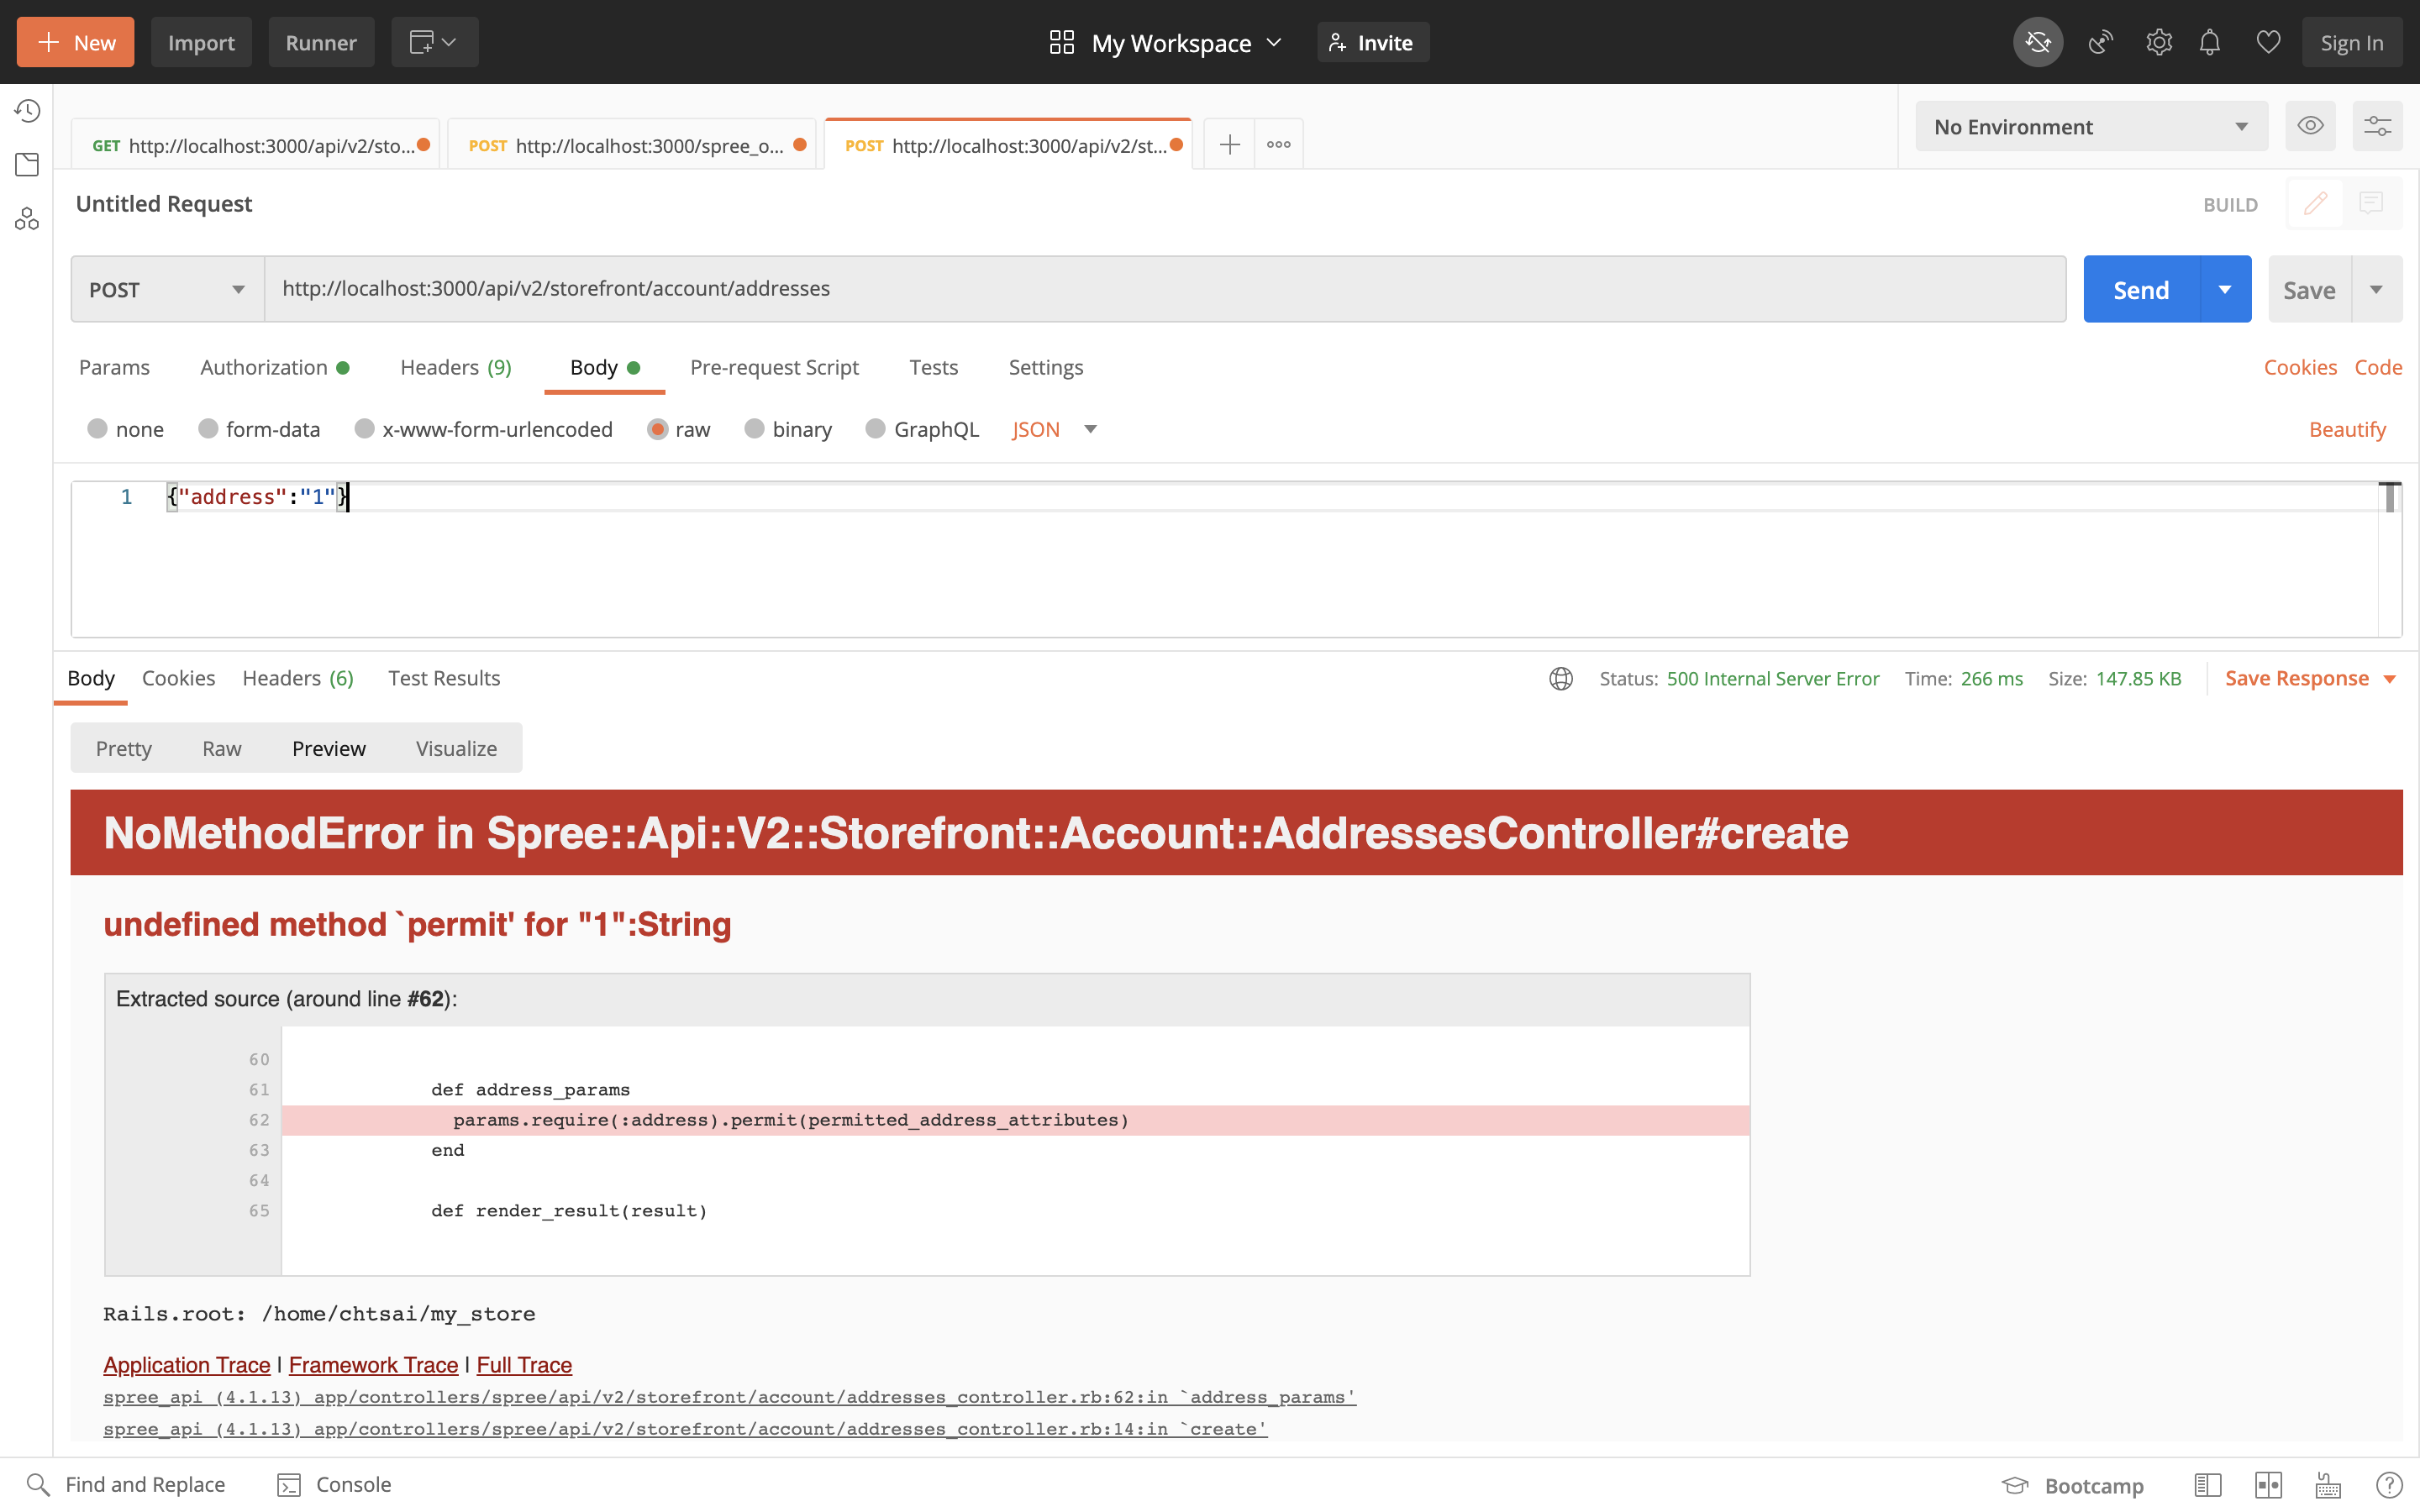Screen dimensions: 2420x1512
Task: Choose the none body radio button
Action: pos(98,429)
